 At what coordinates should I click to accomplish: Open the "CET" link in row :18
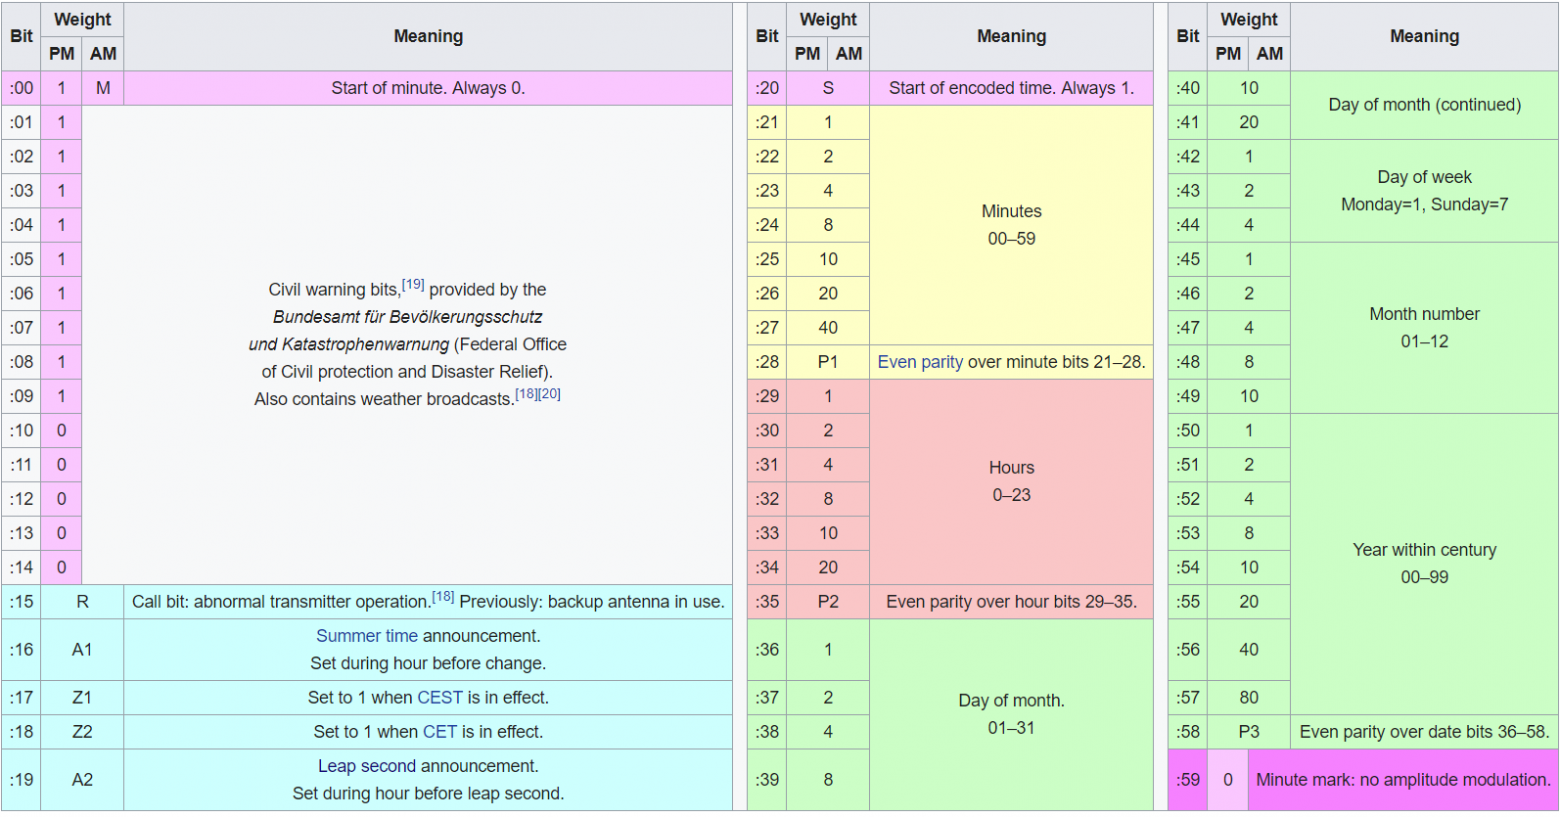tap(440, 732)
